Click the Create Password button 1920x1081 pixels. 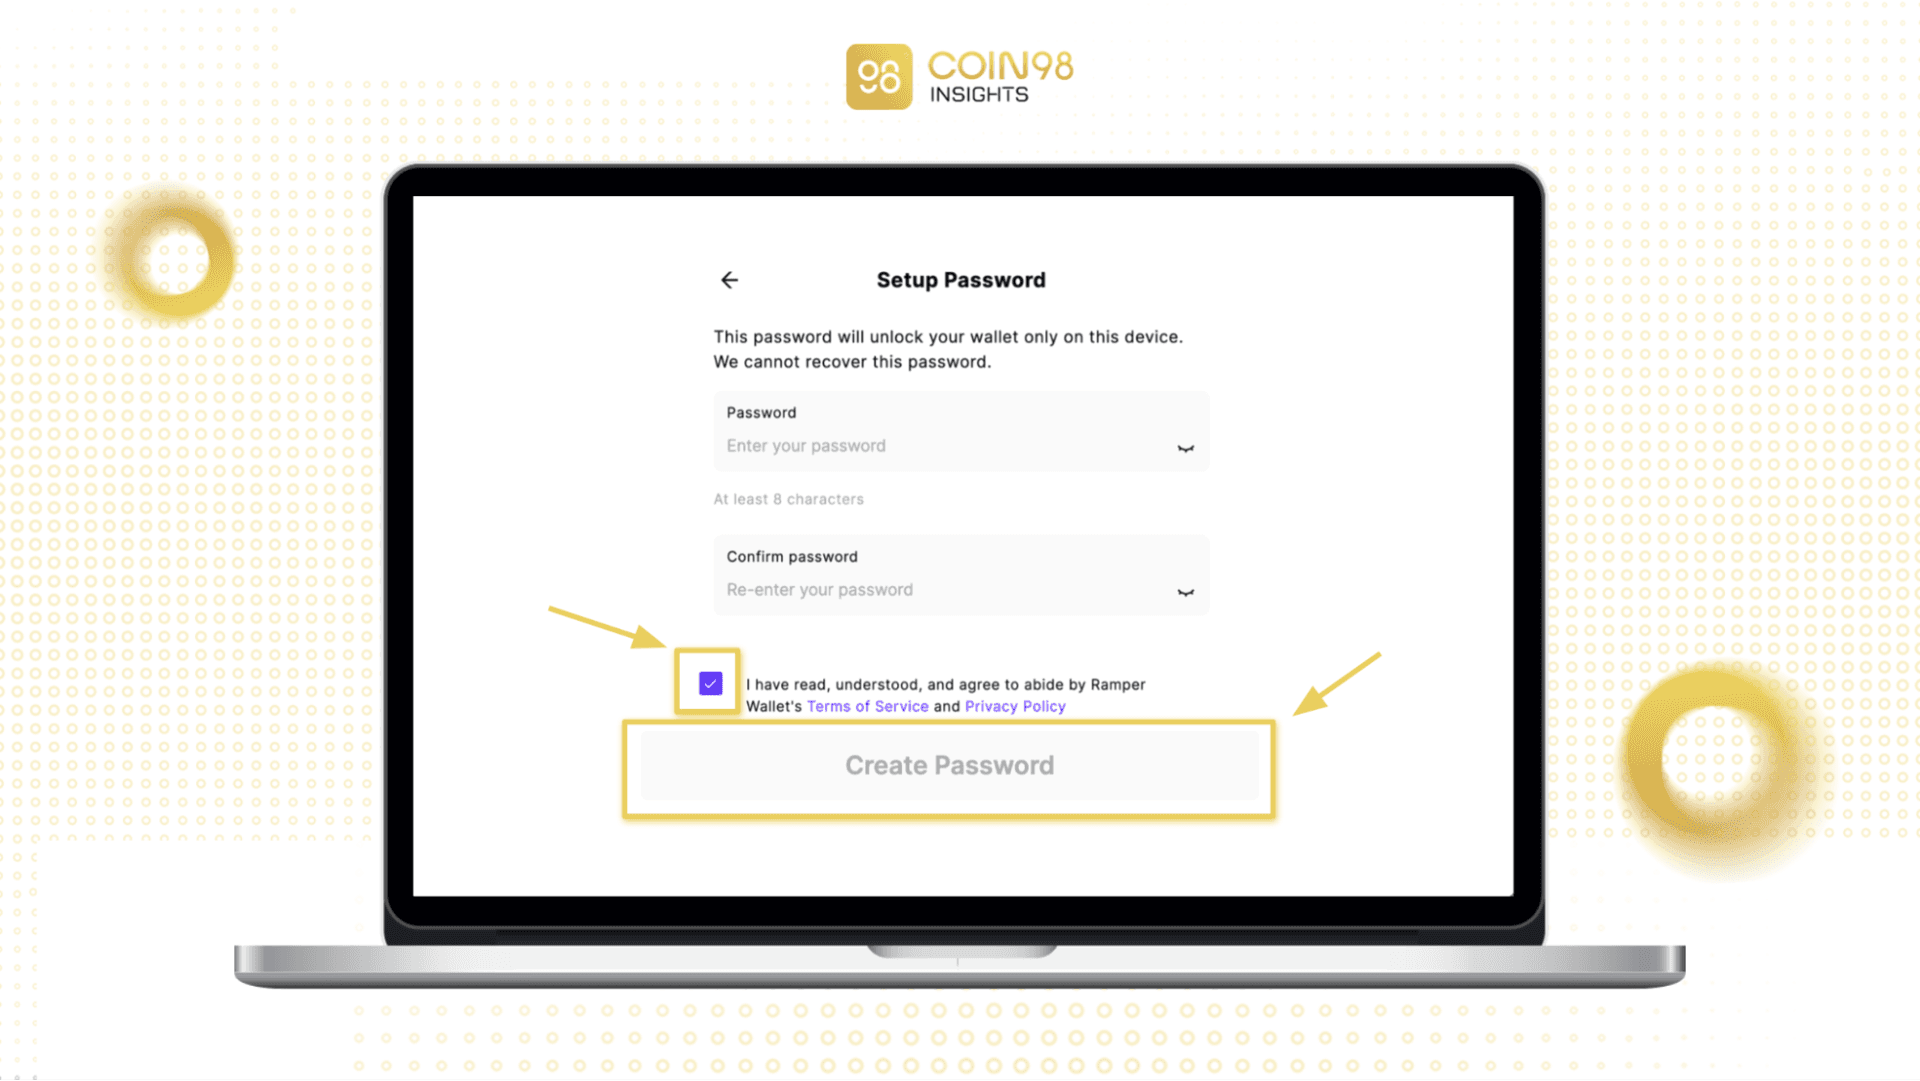[x=948, y=765]
